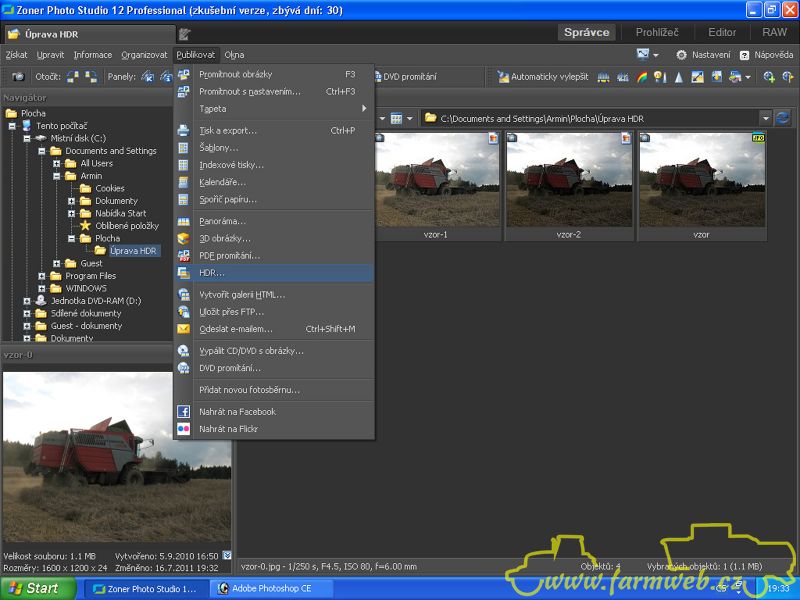Viewport: 800px width, 600px height.
Task: Expand the Program Files folder node
Action: (x=42, y=276)
